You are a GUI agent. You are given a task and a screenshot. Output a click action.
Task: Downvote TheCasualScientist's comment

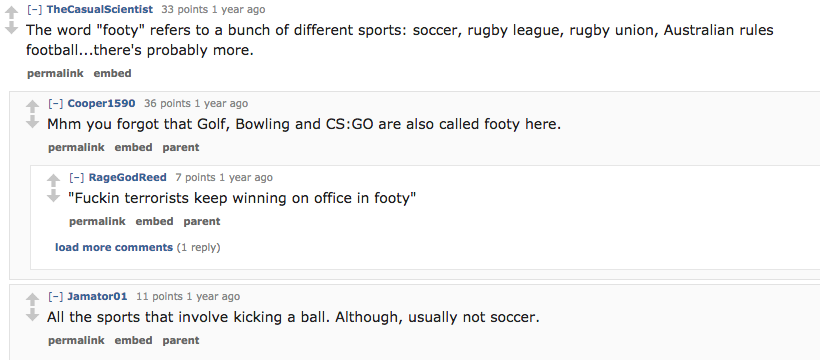point(11,27)
